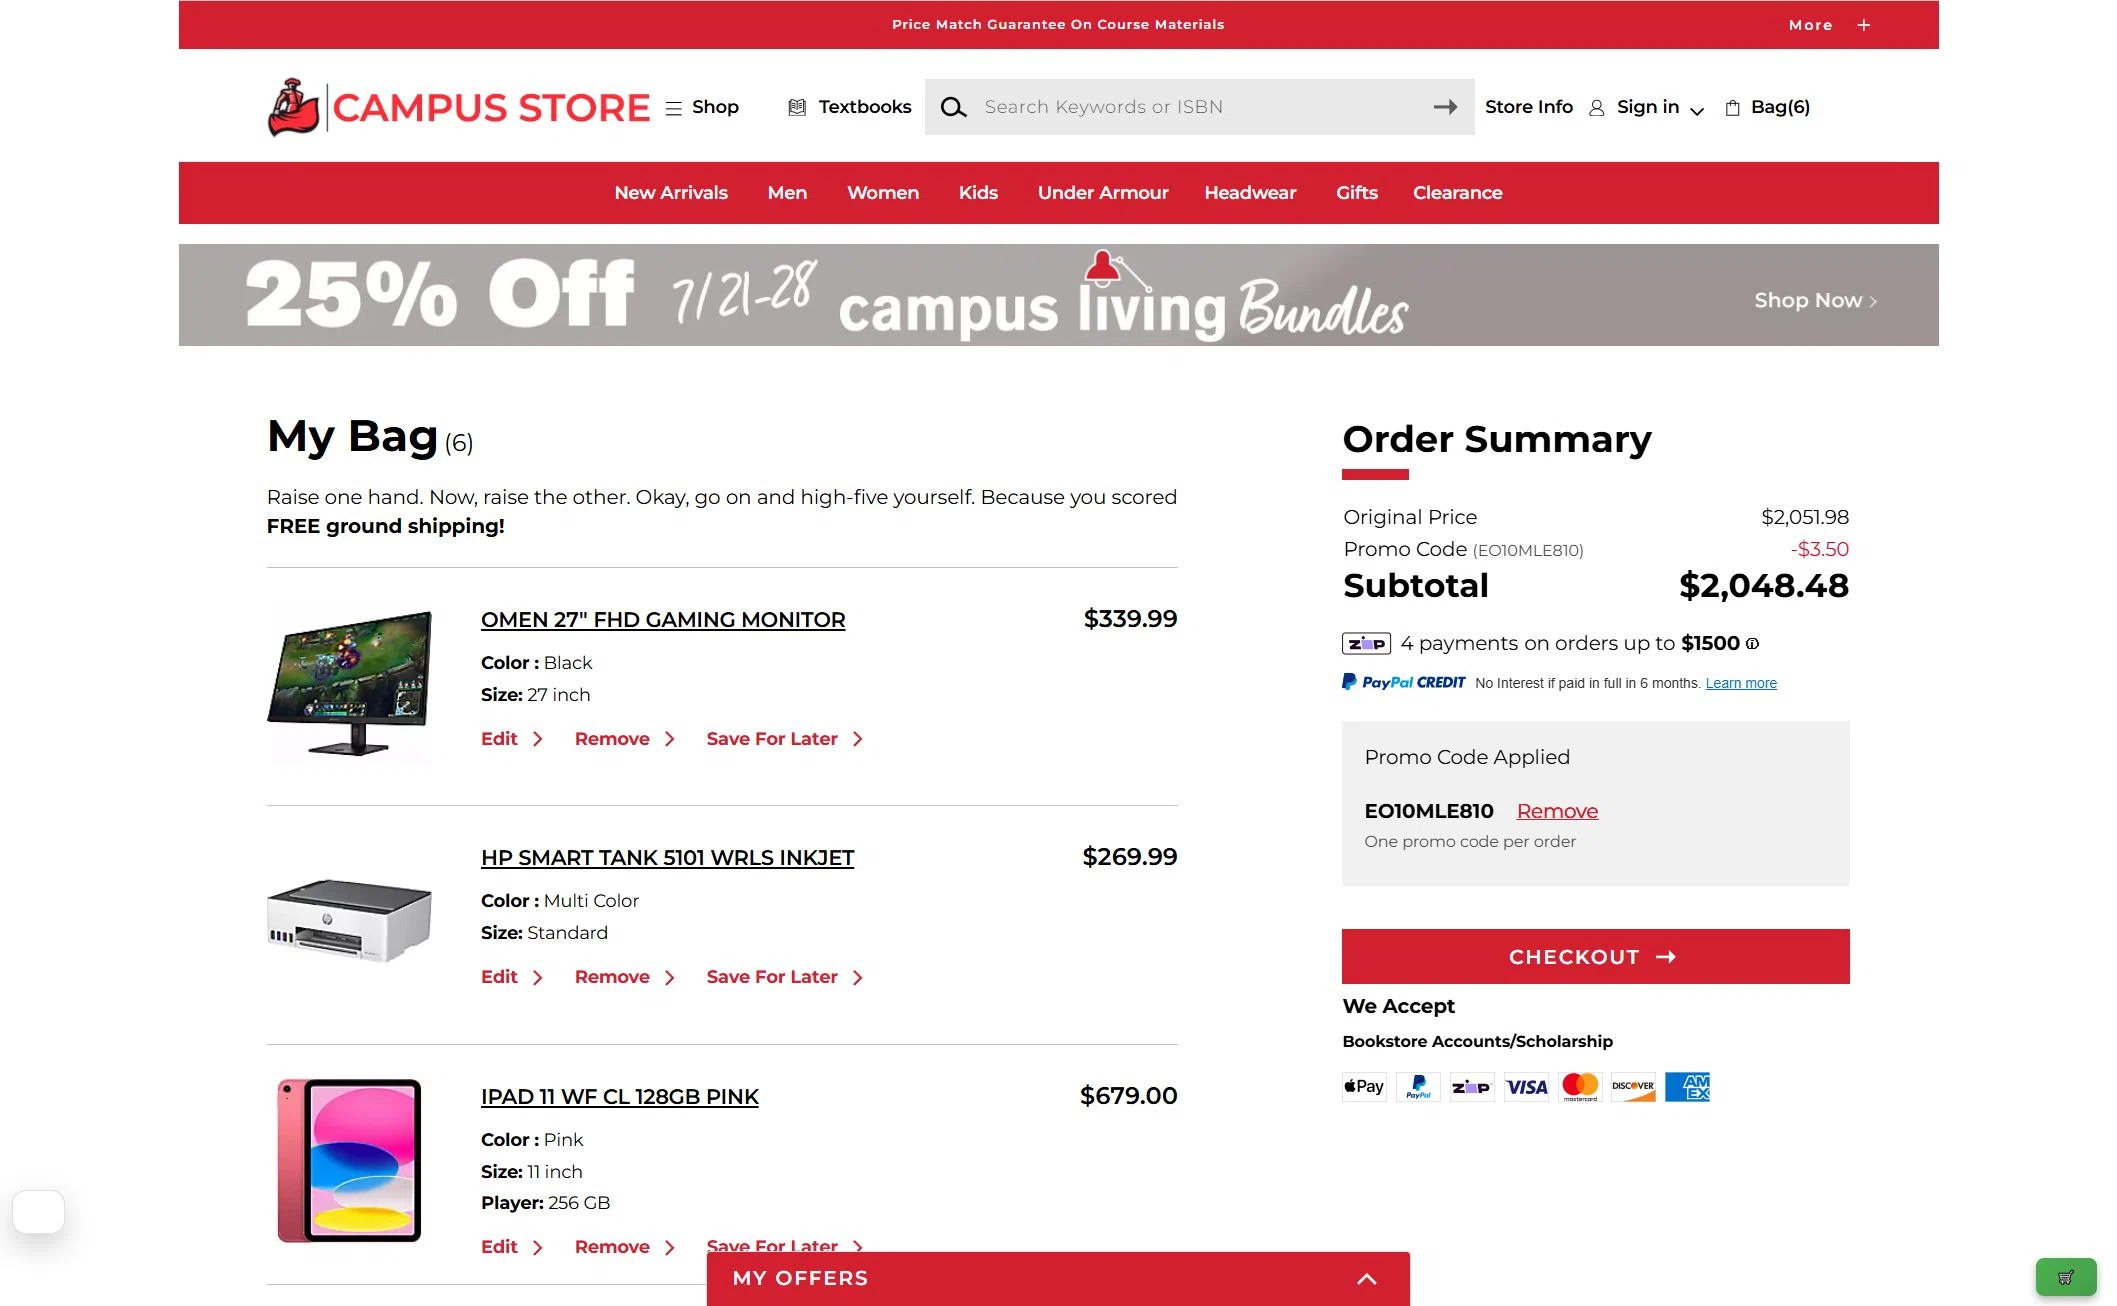
Task: Remove the HP Smart Tank printer
Action: tap(624, 977)
